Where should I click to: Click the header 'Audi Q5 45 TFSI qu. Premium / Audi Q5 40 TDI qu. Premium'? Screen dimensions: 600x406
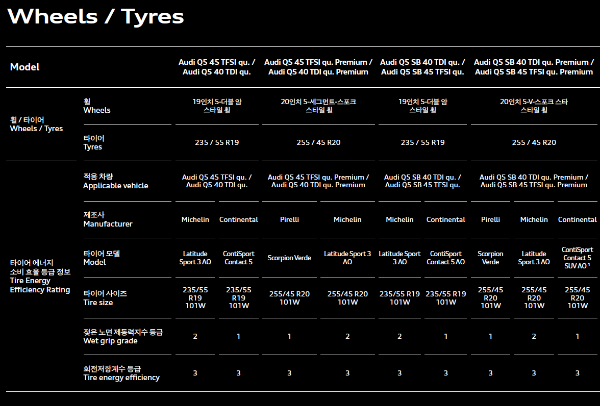(x=318, y=67)
